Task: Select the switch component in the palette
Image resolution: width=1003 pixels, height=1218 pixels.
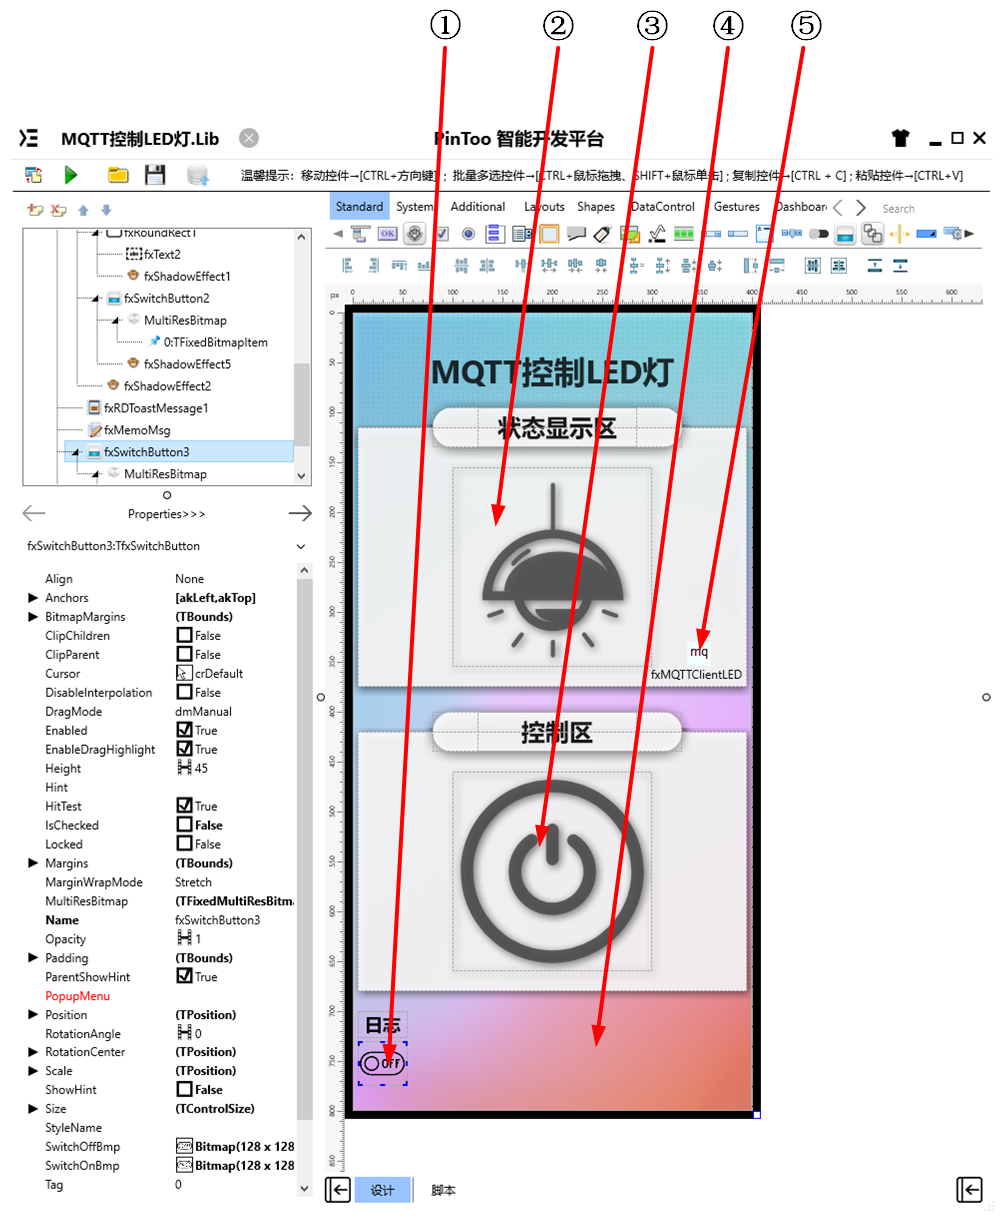Action: pos(819,234)
